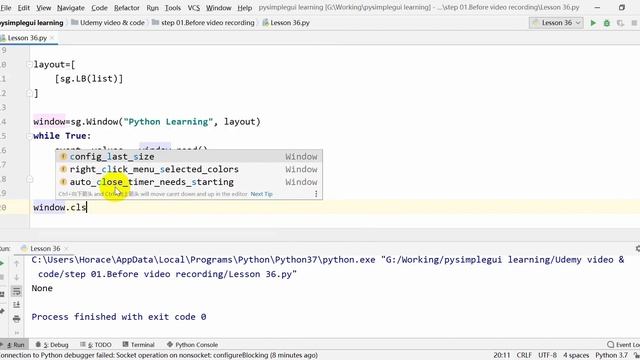Click Restore layout icon in Run panel sidebar
Viewport: 640px width, 360px height.
2,294
